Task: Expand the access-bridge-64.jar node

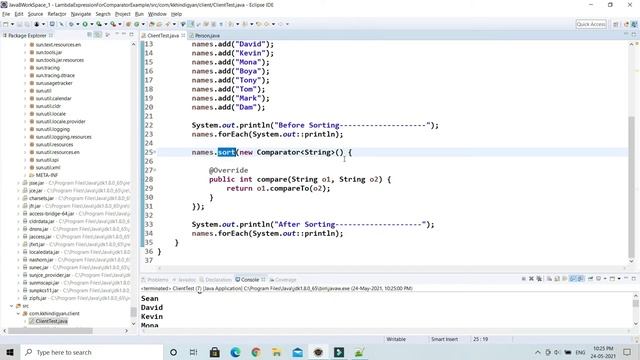Action: point(18,213)
